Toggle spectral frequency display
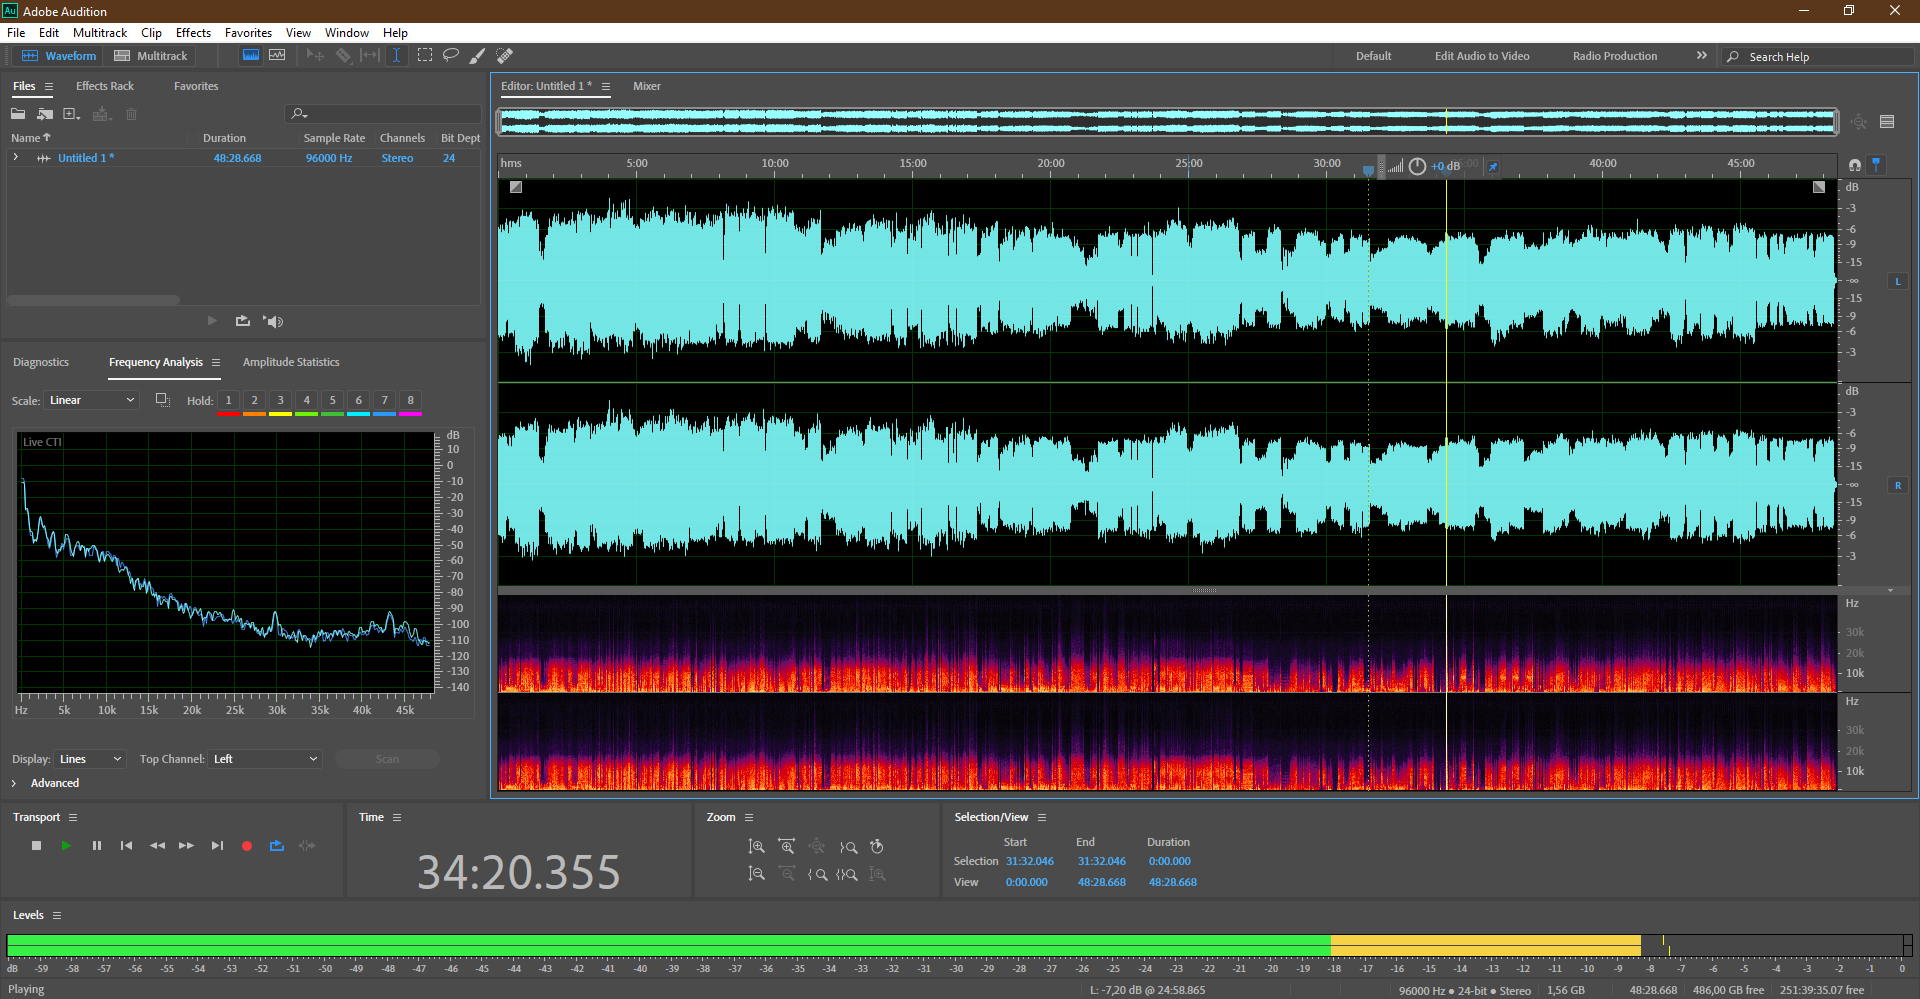The height and width of the screenshot is (999, 1920). pyautogui.click(x=251, y=56)
